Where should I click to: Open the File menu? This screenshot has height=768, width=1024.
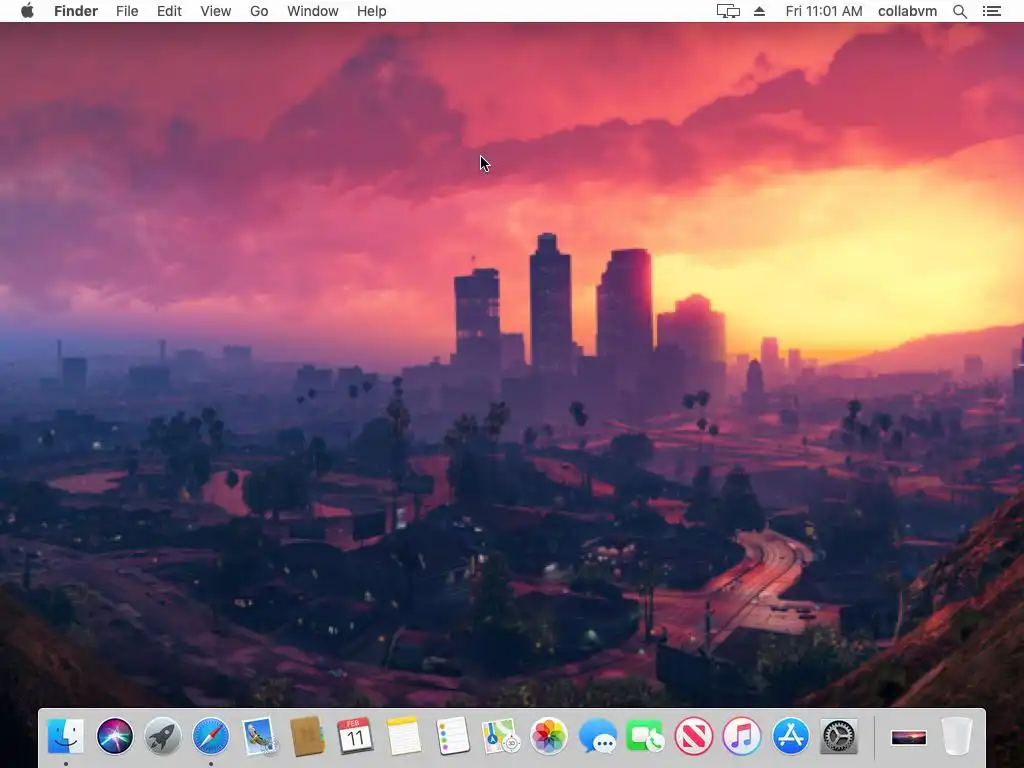127,11
